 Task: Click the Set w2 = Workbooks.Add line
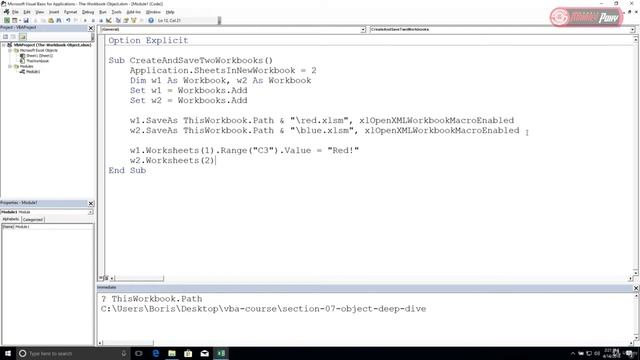pos(189,100)
